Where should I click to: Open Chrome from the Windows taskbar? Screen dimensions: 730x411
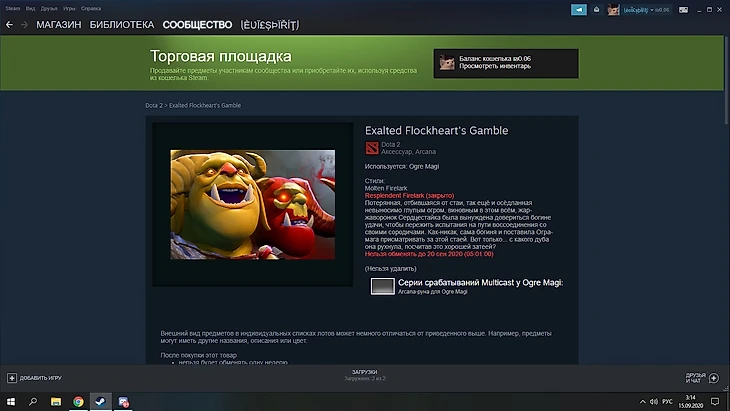78,401
